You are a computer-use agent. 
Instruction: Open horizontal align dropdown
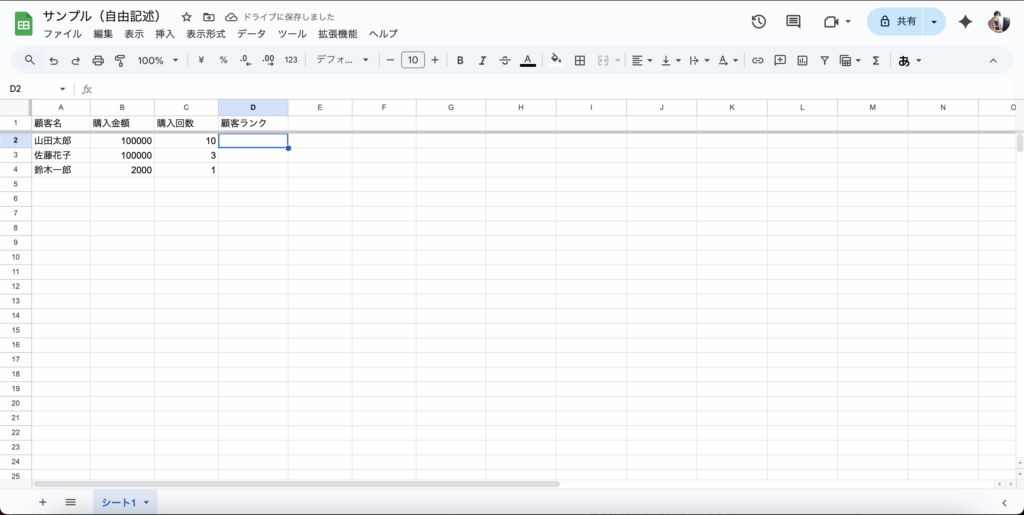[642, 61]
